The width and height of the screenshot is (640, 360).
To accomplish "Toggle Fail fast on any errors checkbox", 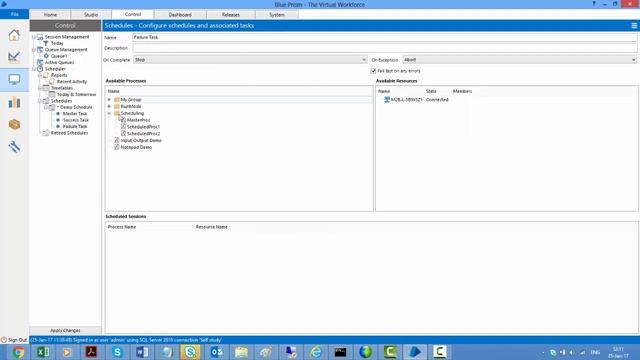I will 373,71.
